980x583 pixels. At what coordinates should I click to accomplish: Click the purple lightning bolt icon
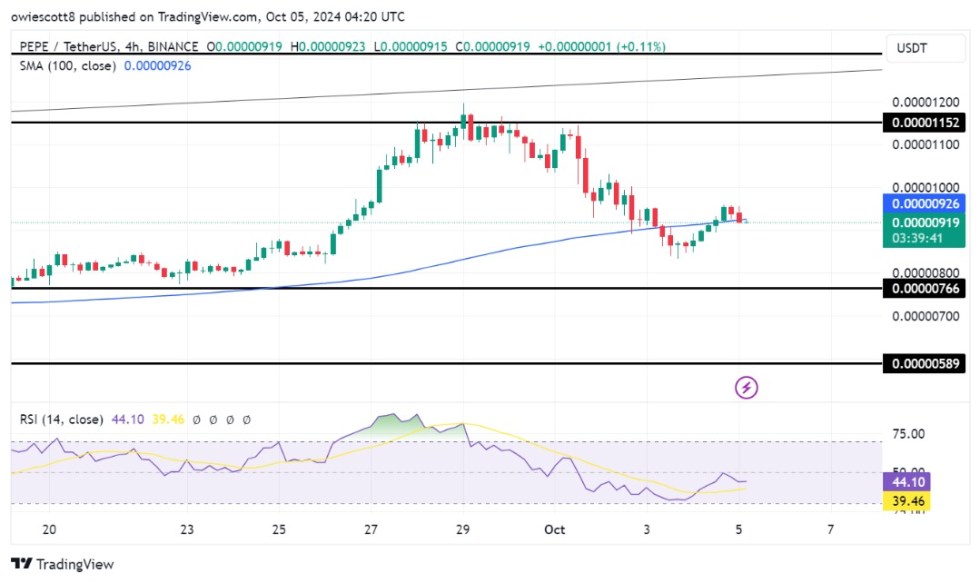745,387
